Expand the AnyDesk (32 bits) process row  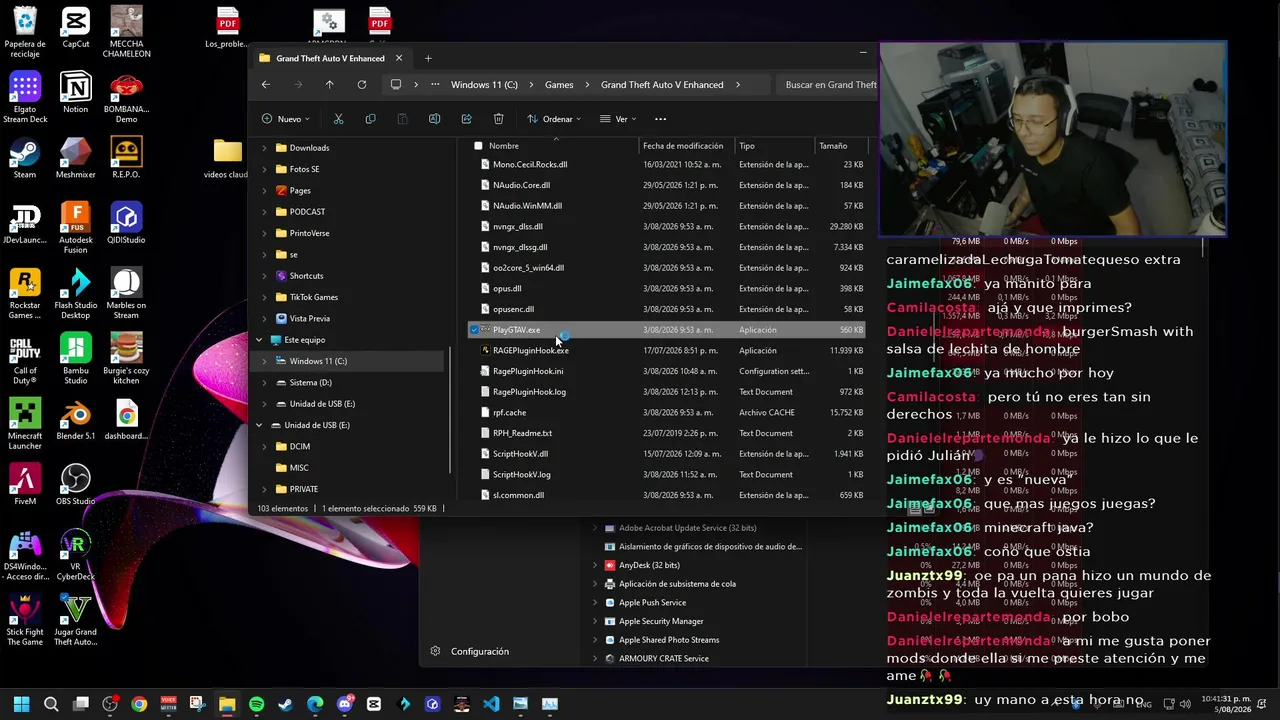coord(595,565)
